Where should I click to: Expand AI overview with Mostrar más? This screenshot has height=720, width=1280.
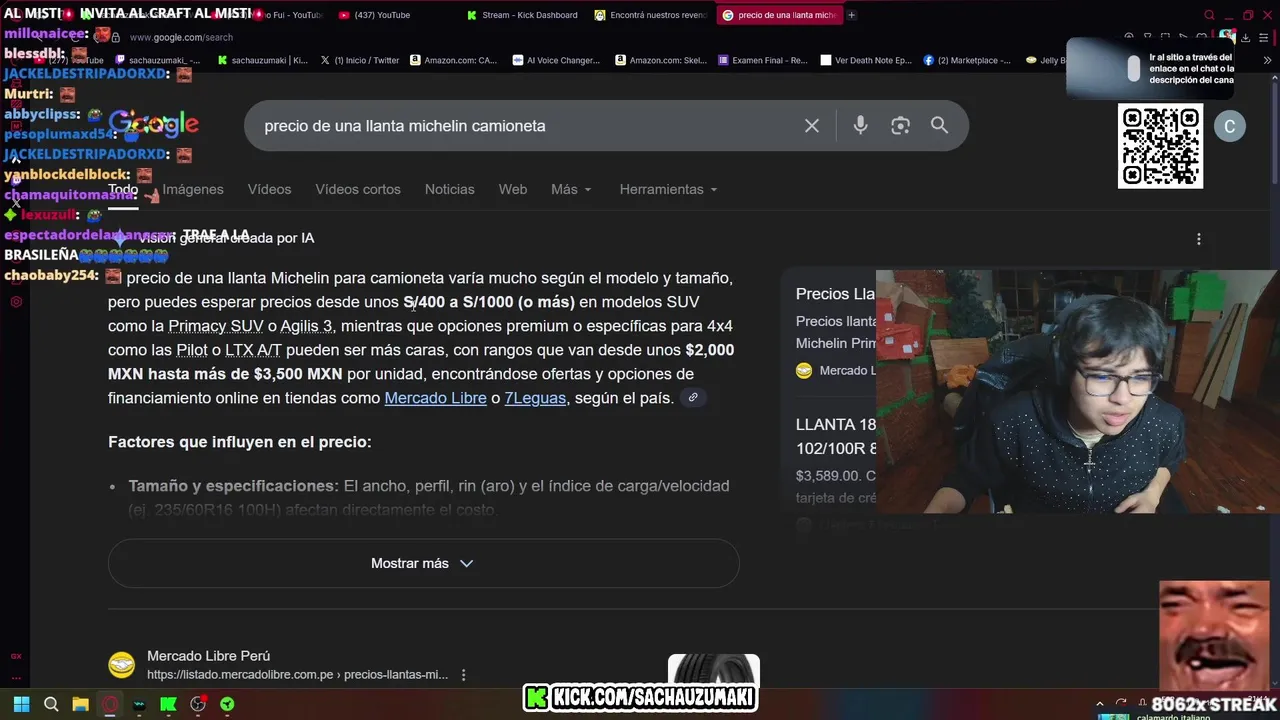click(423, 563)
